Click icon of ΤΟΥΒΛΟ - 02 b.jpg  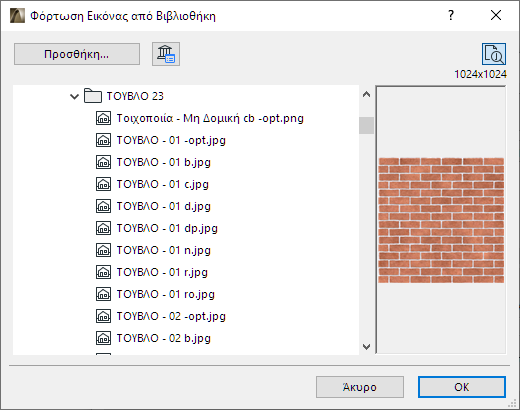tap(103, 338)
